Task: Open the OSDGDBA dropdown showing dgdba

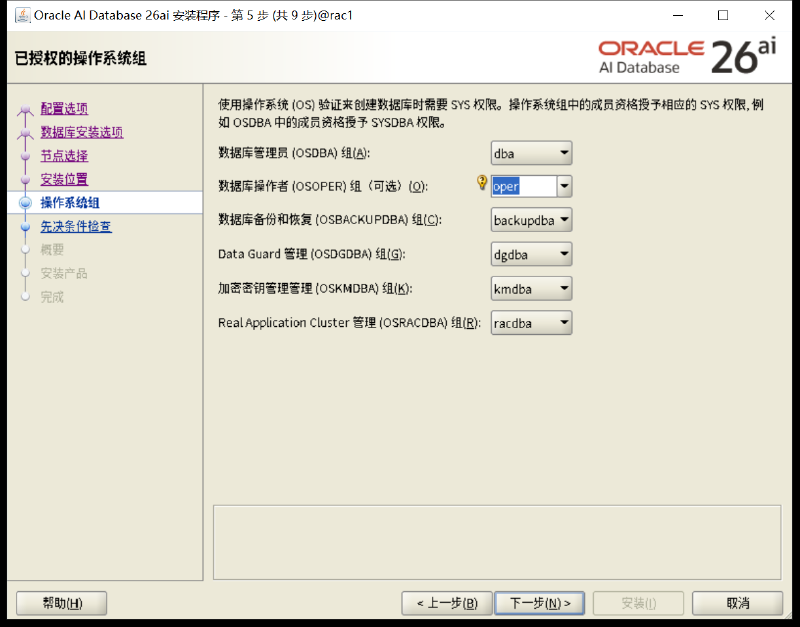Action: [531, 254]
